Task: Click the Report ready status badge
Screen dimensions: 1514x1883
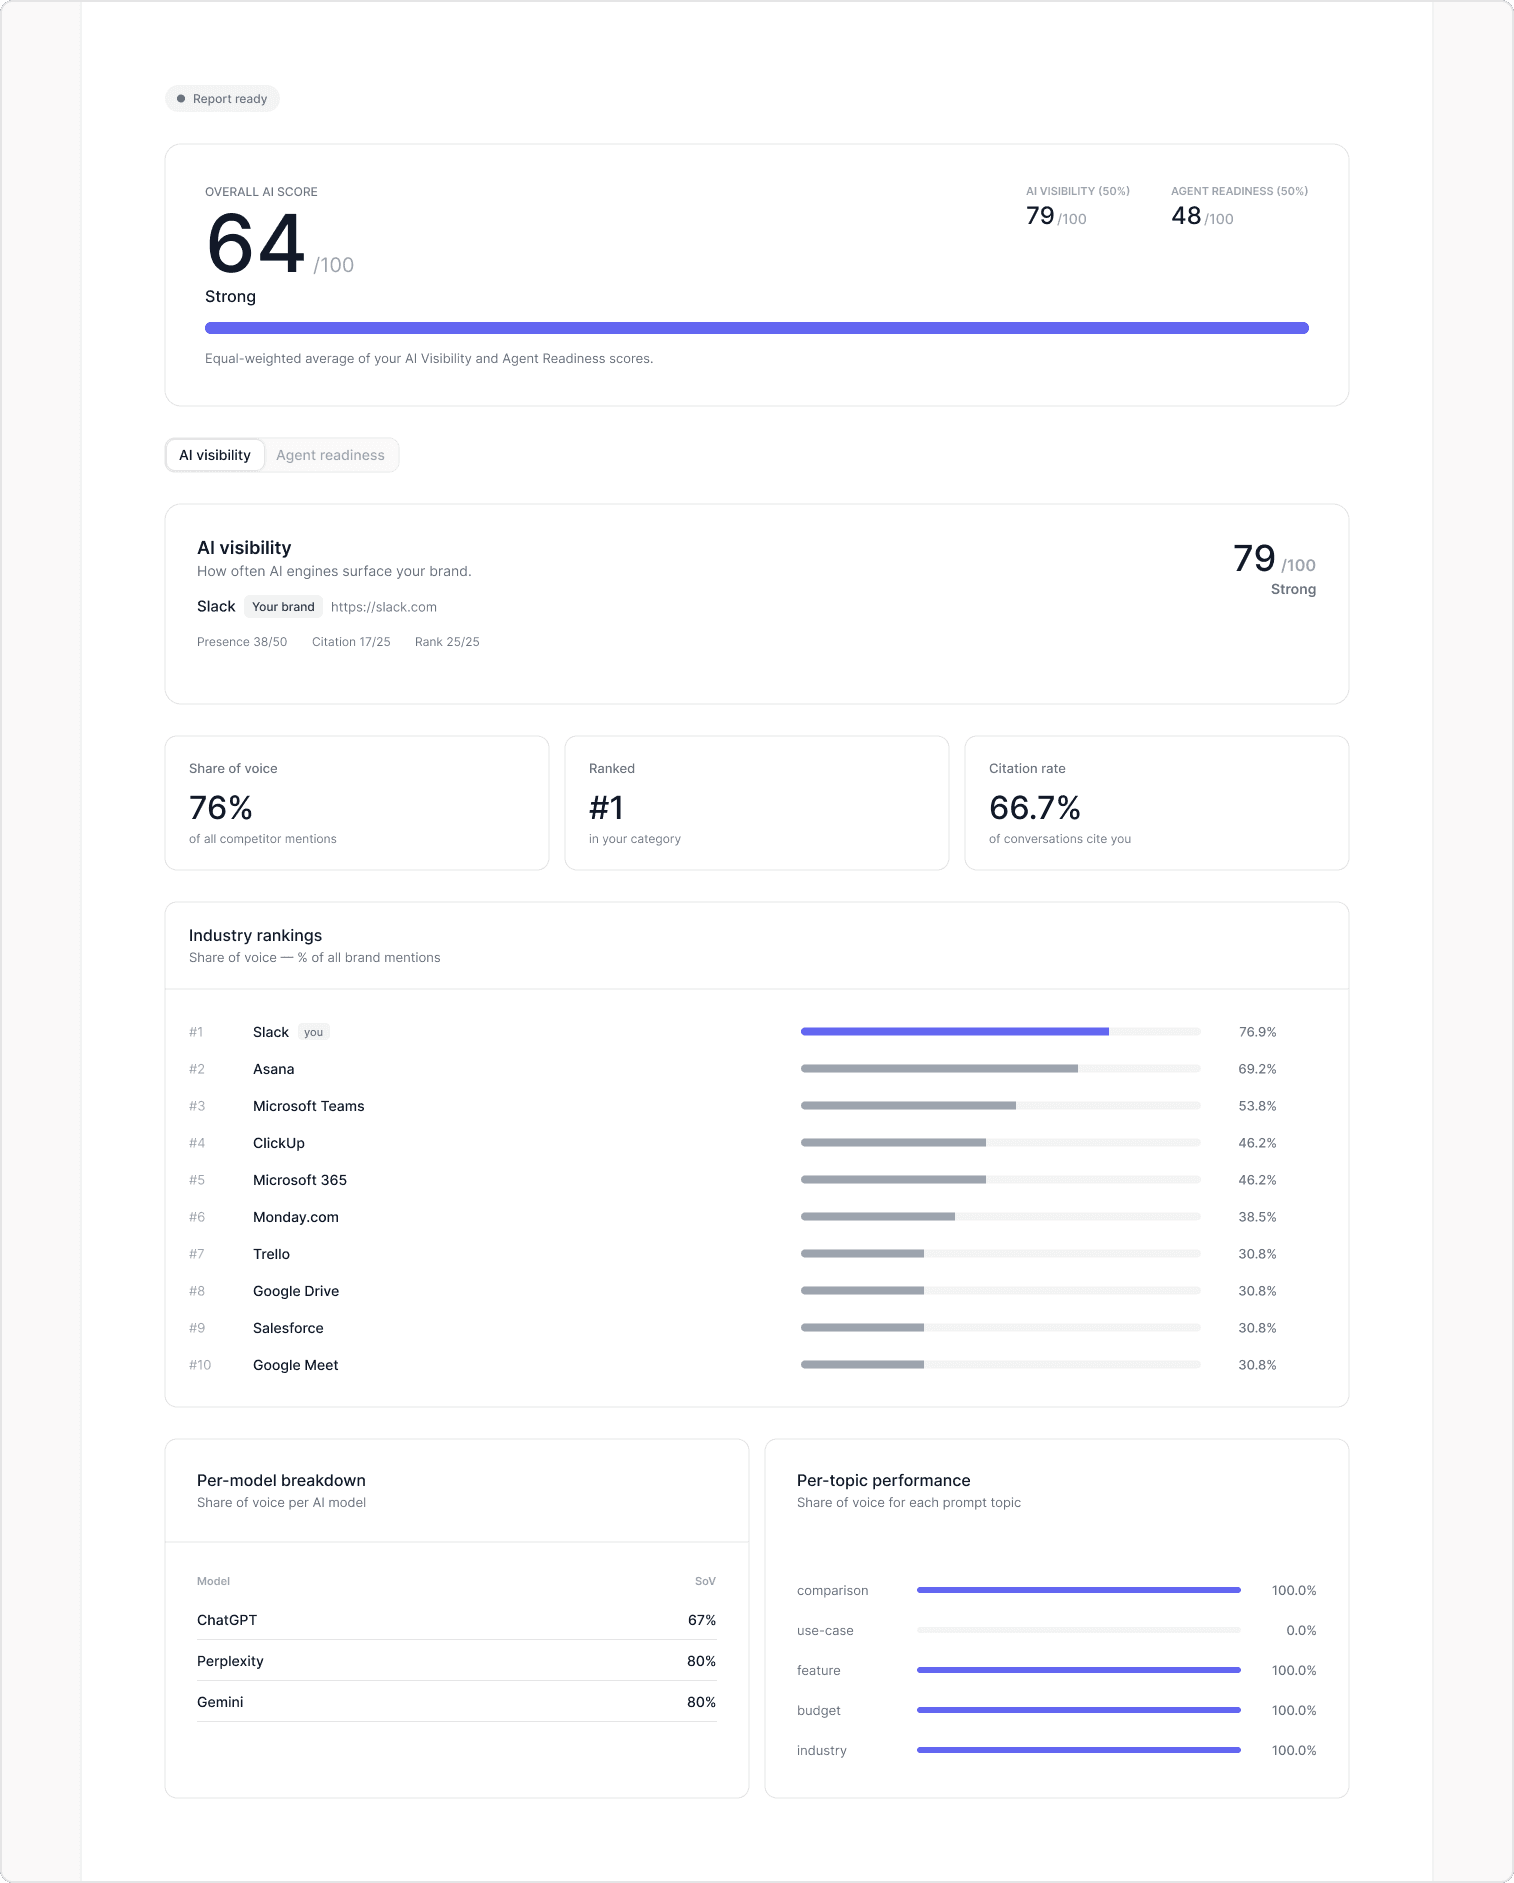Action: pyautogui.click(x=222, y=99)
